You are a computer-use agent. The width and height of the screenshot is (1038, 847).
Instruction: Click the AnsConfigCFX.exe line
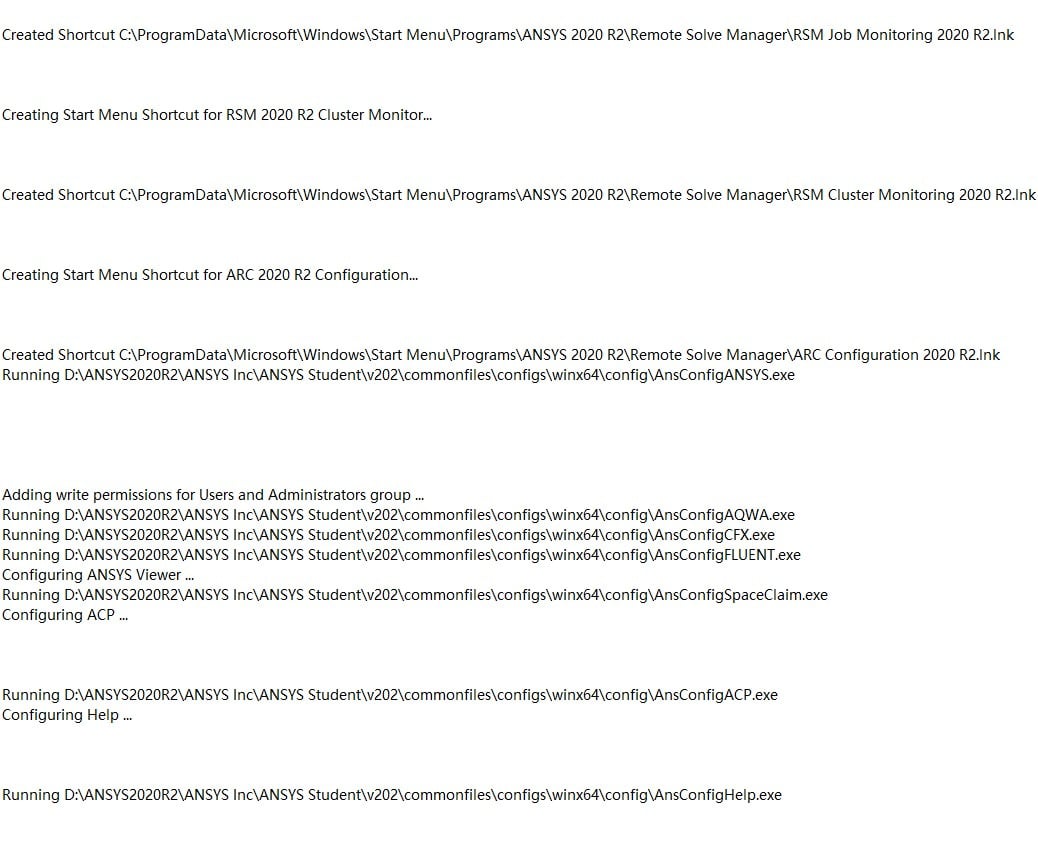click(x=388, y=535)
